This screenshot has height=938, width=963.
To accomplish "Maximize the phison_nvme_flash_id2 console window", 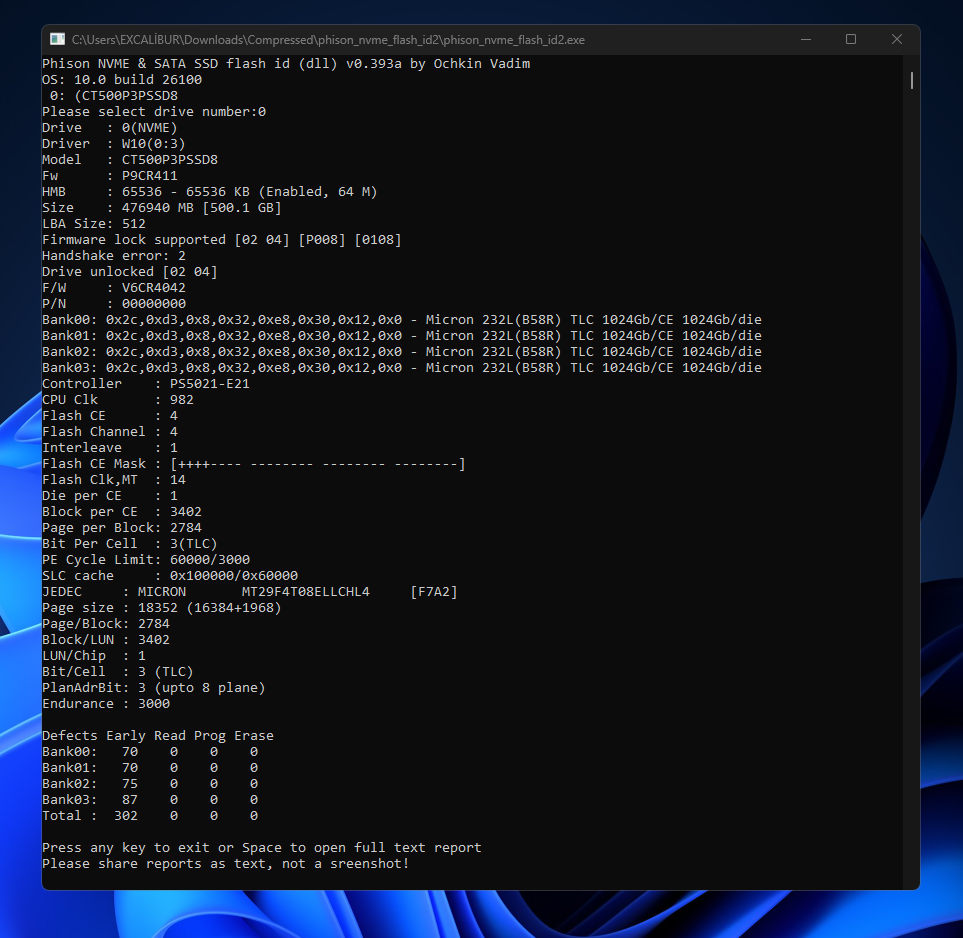I will point(851,39).
